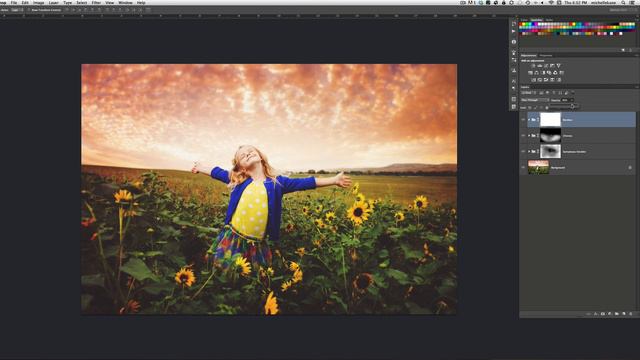640x360 pixels.
Task: Toggle lock all for layer
Action: coord(547,108)
